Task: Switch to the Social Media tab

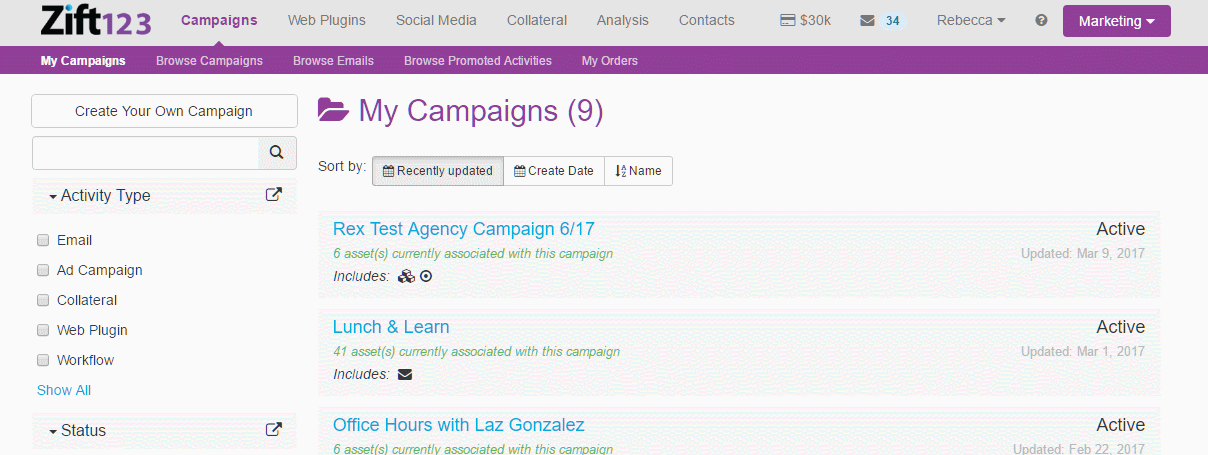Action: click(x=436, y=20)
